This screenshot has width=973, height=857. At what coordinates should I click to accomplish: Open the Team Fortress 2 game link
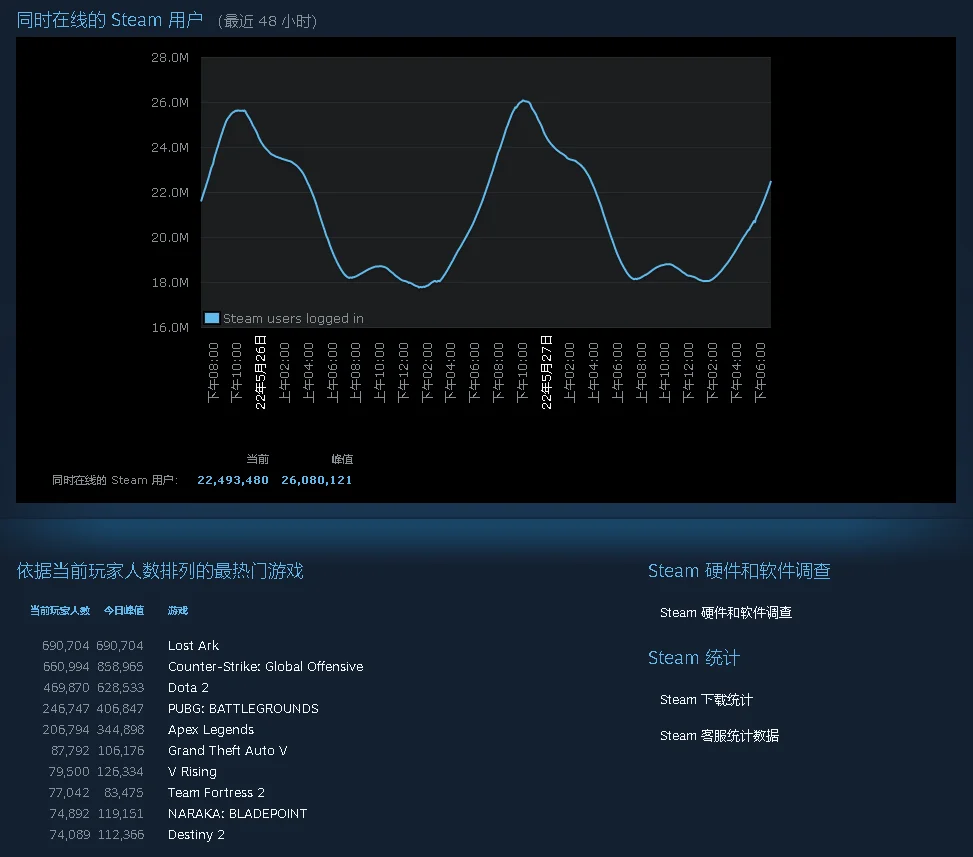(216, 792)
